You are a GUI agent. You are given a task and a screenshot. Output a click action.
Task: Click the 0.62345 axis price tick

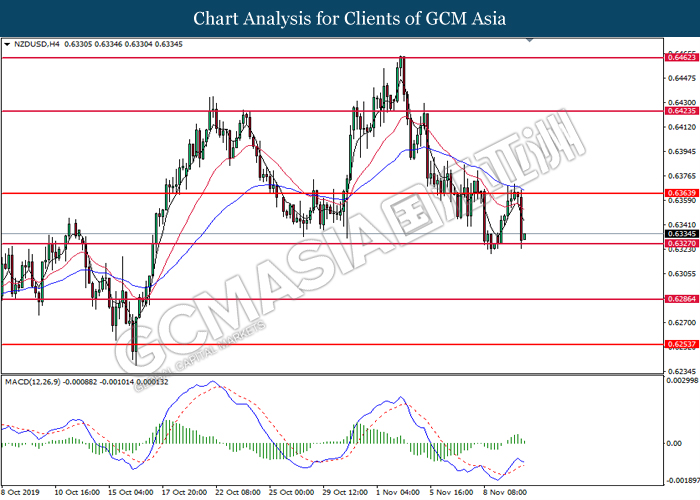(682, 371)
